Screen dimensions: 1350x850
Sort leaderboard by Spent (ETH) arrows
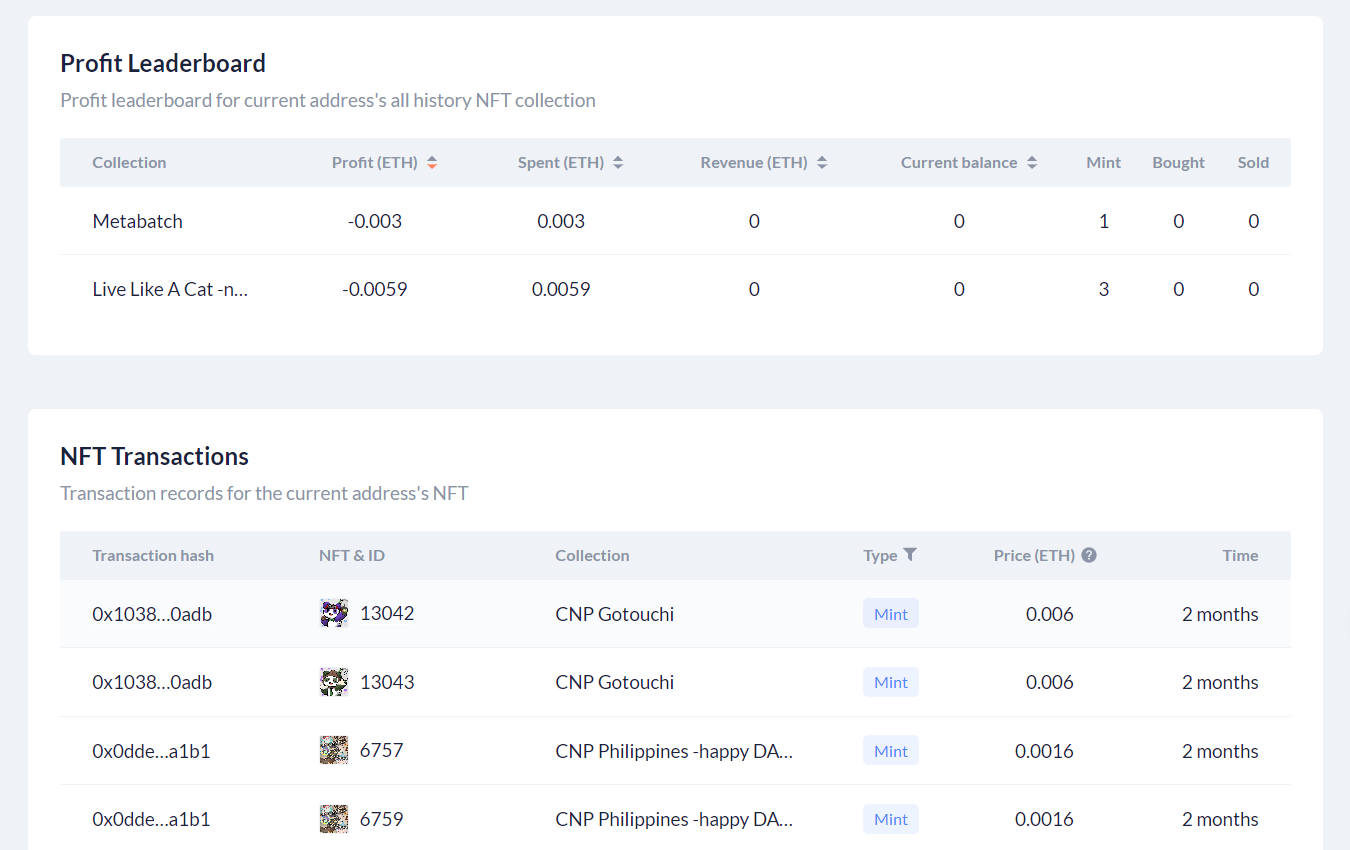click(x=618, y=163)
